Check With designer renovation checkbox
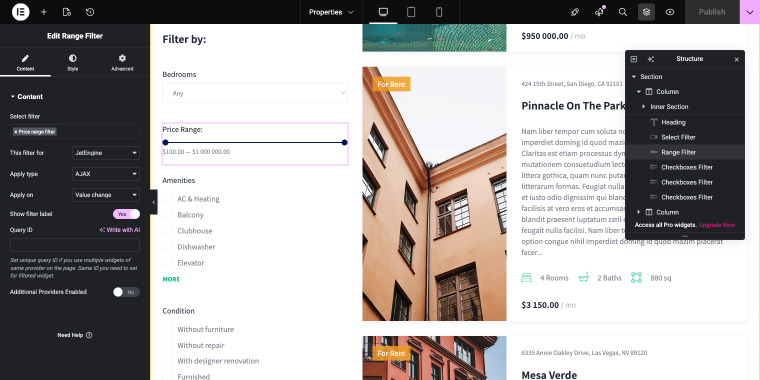Image resolution: width=760 pixels, height=380 pixels. coord(167,361)
